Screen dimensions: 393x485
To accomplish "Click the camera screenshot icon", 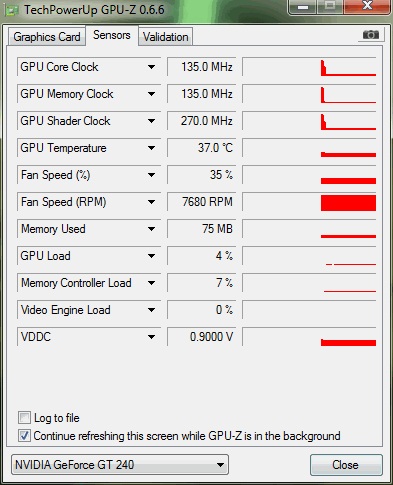I will click(371, 34).
